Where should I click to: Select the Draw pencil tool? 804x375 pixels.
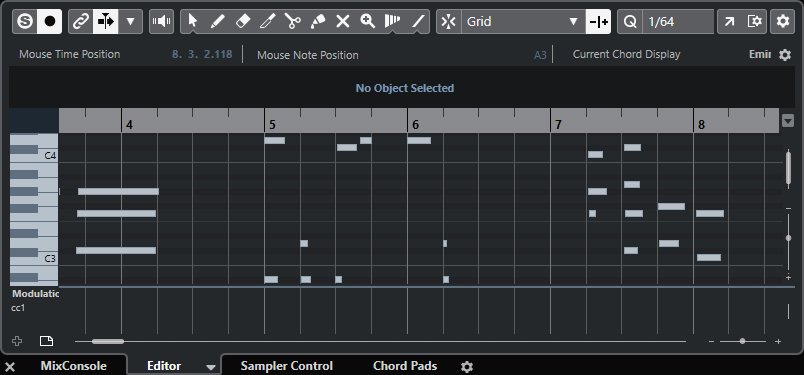click(x=217, y=22)
